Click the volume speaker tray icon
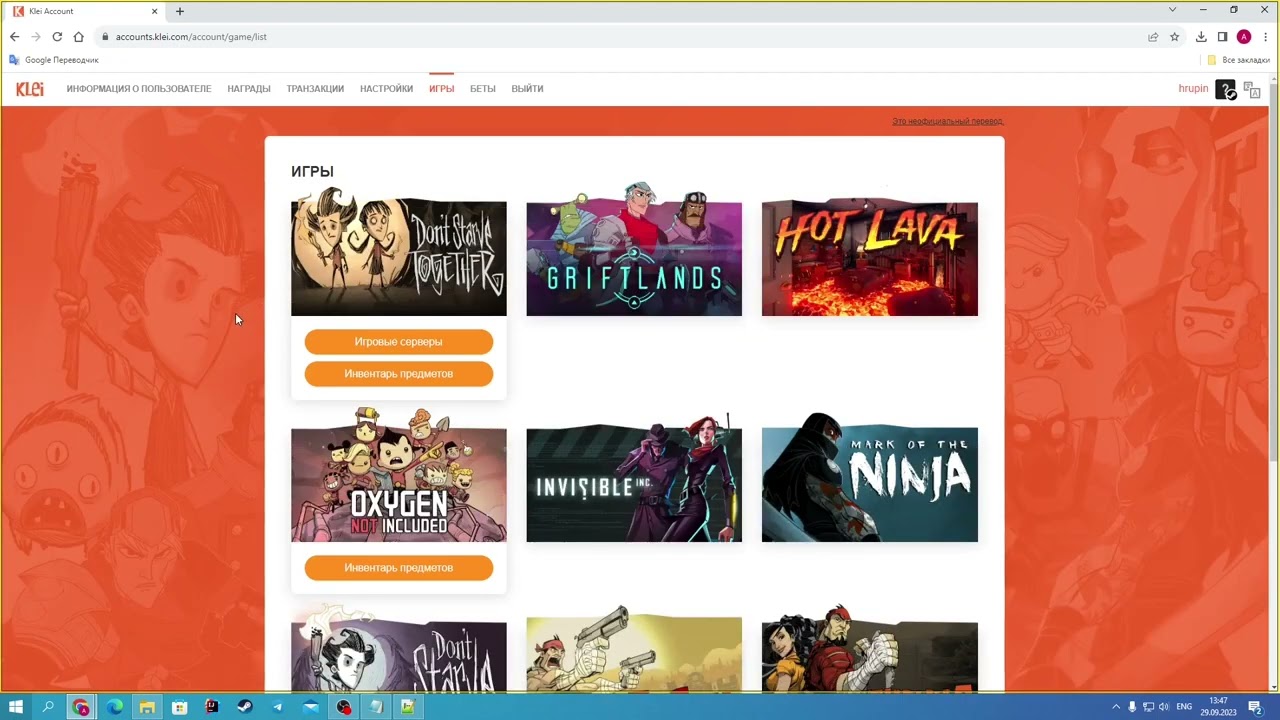 point(1164,707)
